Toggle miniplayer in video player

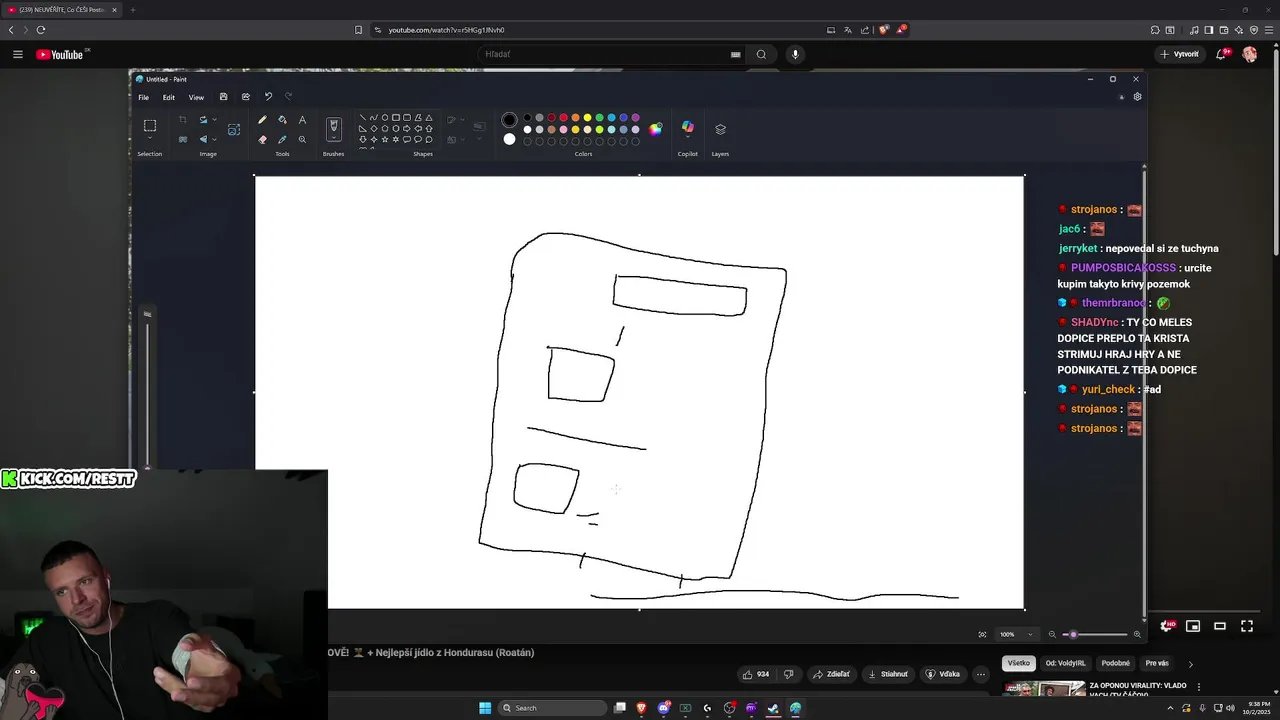click(x=1193, y=626)
